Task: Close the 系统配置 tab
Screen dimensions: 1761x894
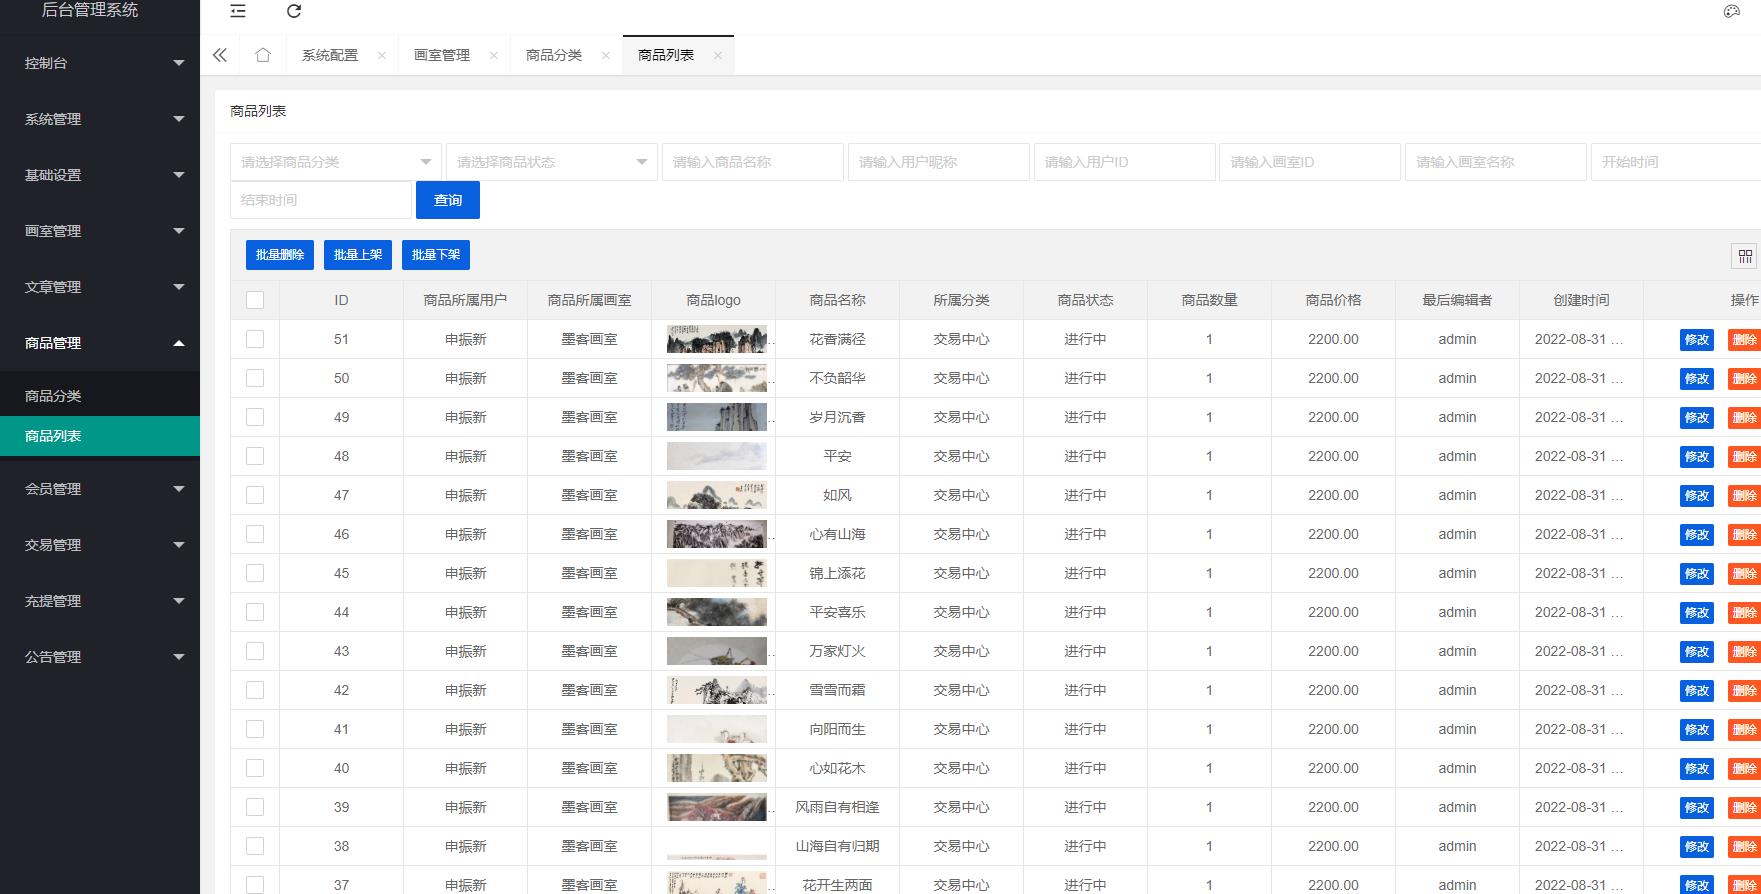Action: pyautogui.click(x=382, y=56)
